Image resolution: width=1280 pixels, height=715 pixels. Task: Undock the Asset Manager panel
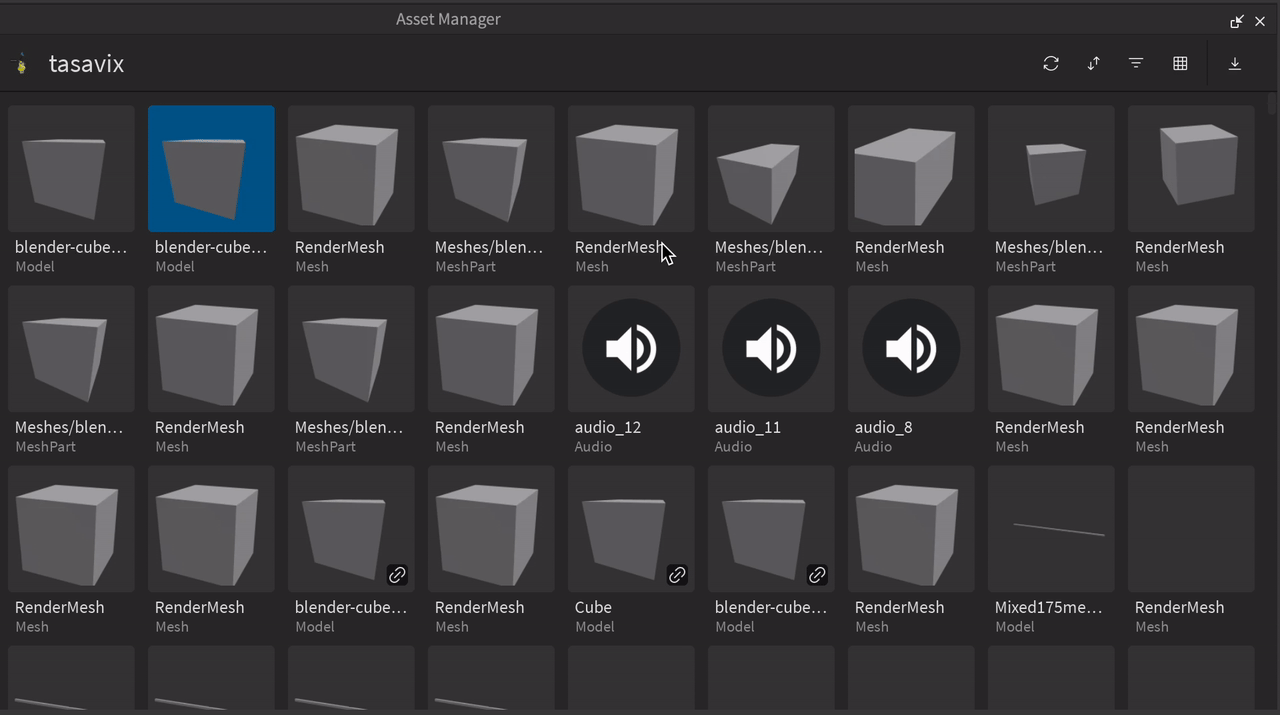point(1237,21)
